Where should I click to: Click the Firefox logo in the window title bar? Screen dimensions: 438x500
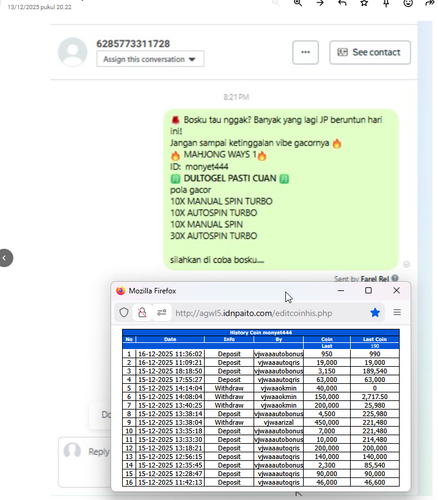(x=120, y=291)
